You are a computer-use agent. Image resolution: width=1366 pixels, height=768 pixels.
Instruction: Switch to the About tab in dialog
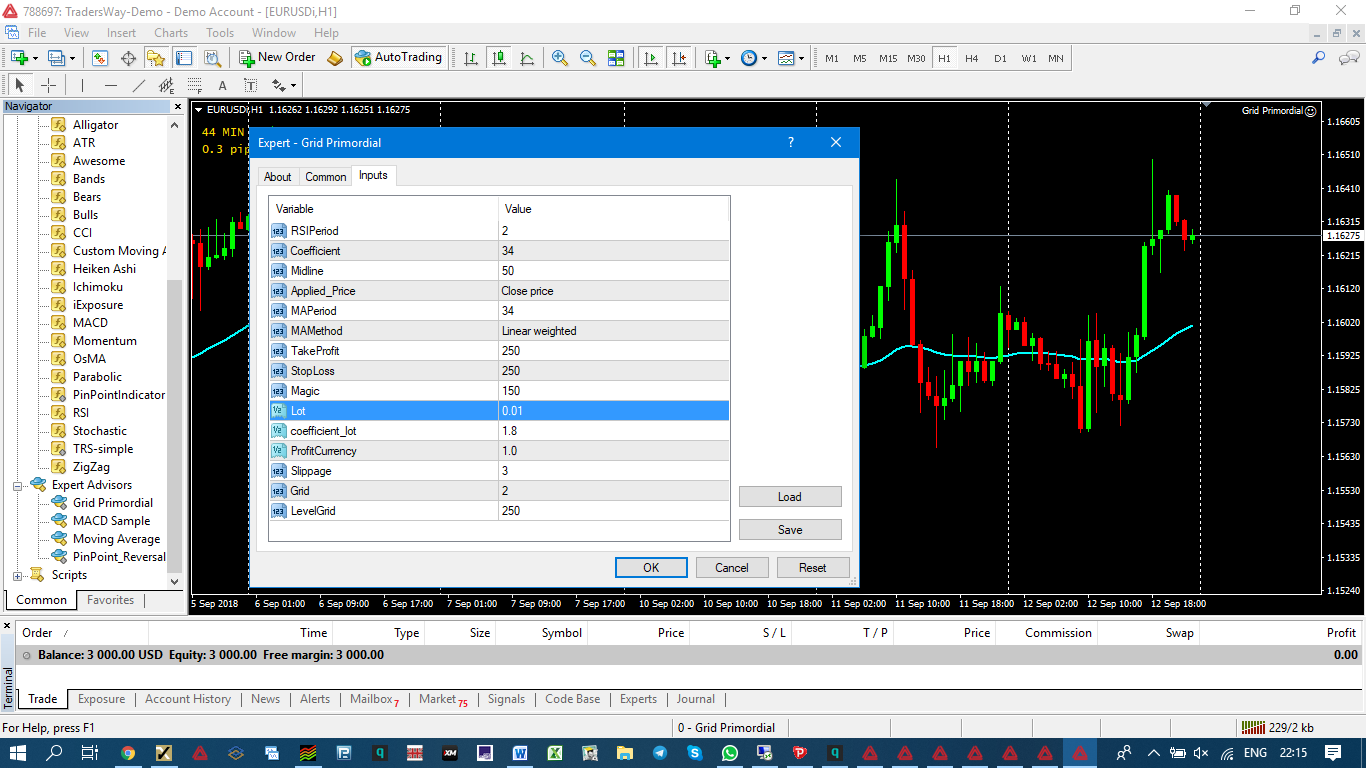pyautogui.click(x=278, y=177)
